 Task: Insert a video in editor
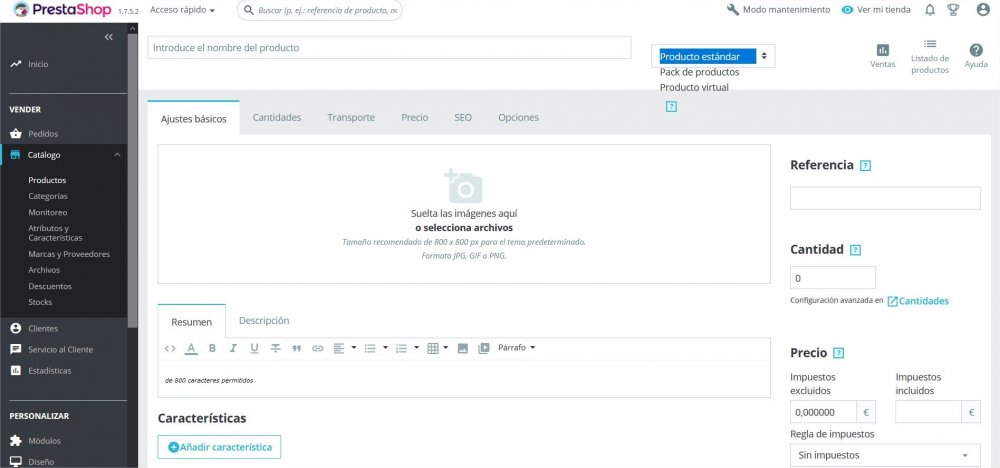pyautogui.click(x=484, y=348)
